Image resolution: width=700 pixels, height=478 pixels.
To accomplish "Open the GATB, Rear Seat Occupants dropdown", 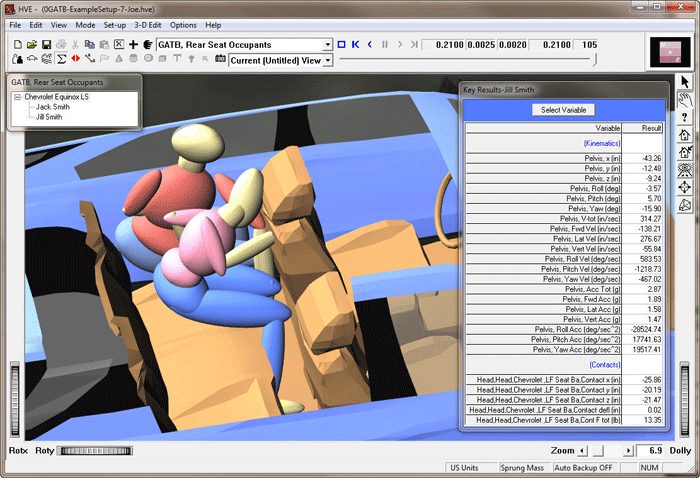I will pos(327,45).
